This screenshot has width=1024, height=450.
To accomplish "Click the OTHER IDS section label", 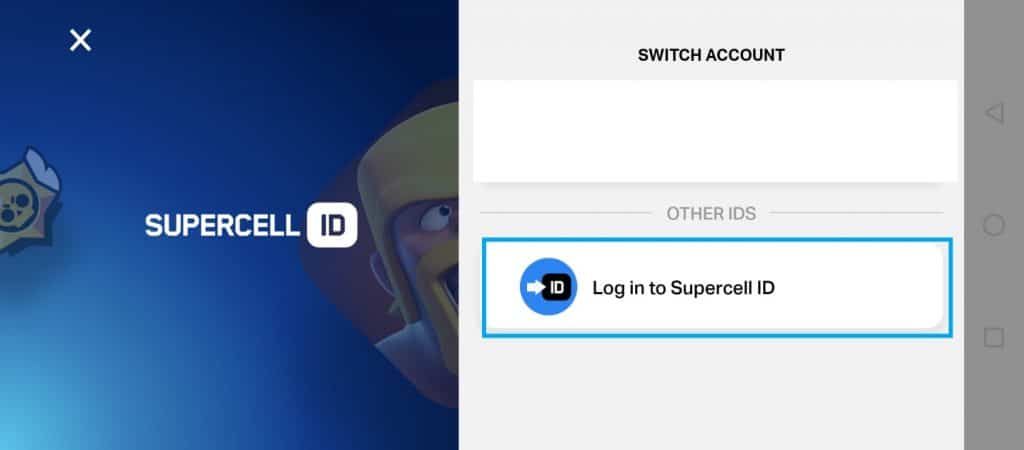I will pos(711,214).
